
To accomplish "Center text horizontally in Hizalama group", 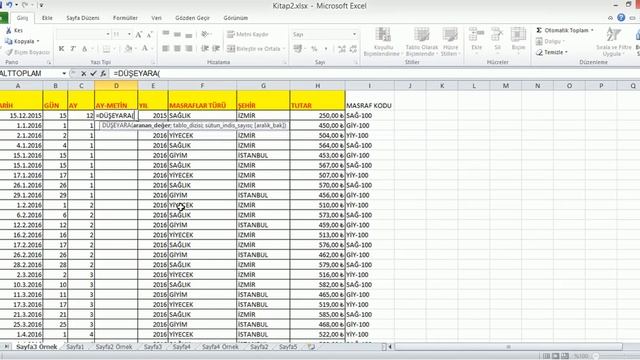I will pyautogui.click(x=177, y=49).
